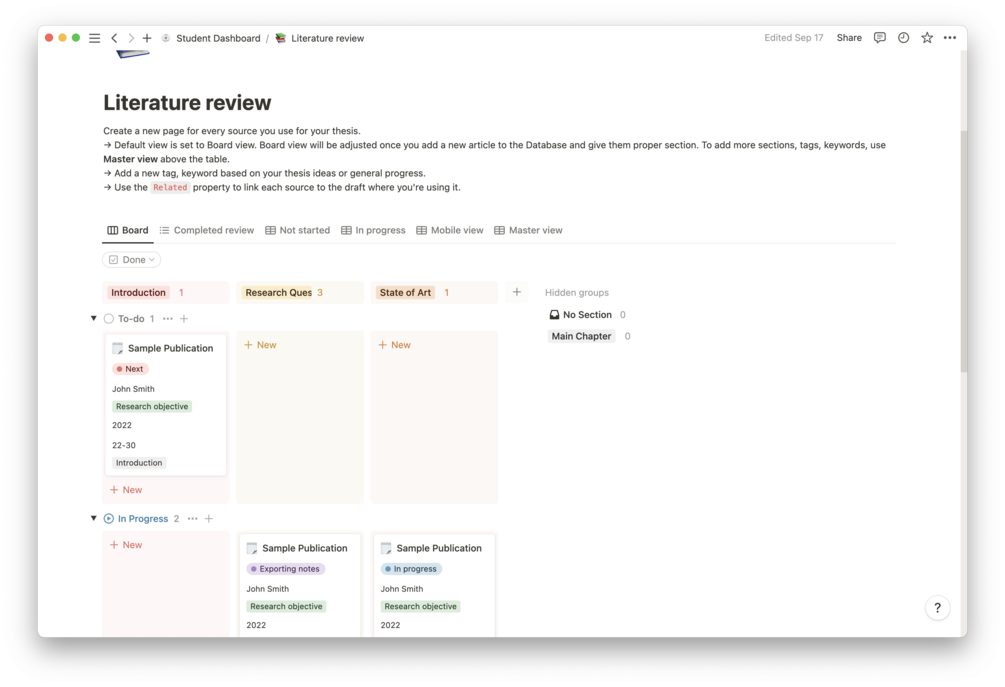Viewport: 1005px width, 687px height.
Task: Open the comments speech bubble icon
Action: click(x=879, y=38)
